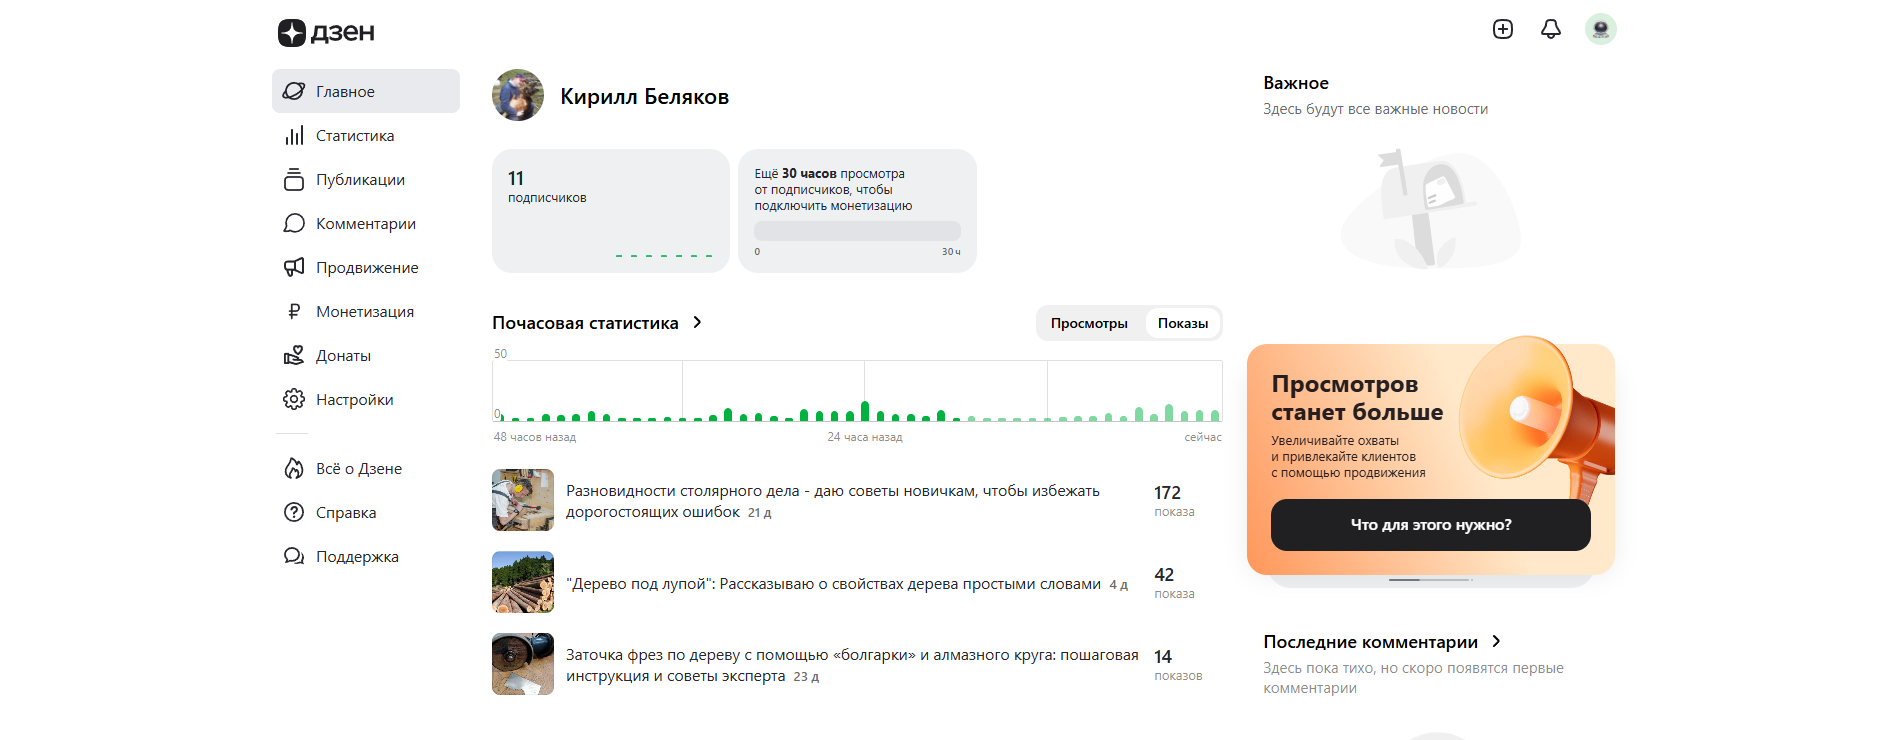
Task: Click the monetization progress bar
Action: [858, 230]
